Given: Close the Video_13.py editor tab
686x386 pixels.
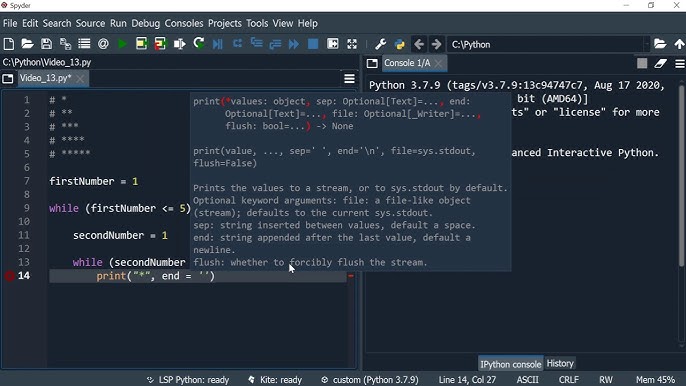Looking at the screenshot, I should 80,78.
